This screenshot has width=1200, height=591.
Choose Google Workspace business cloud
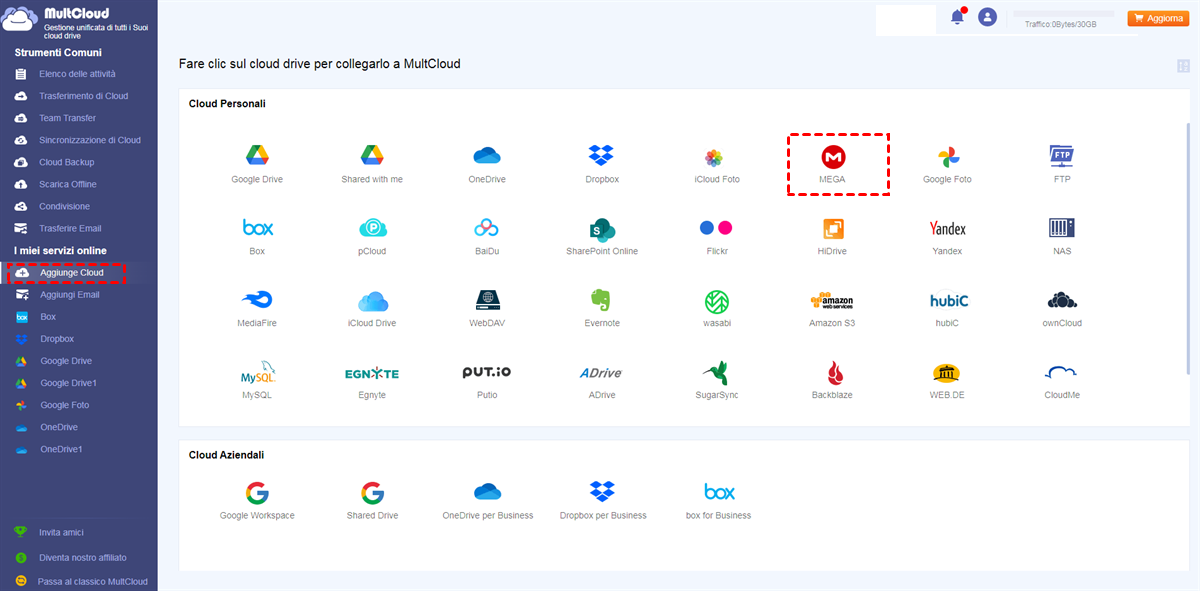point(257,493)
